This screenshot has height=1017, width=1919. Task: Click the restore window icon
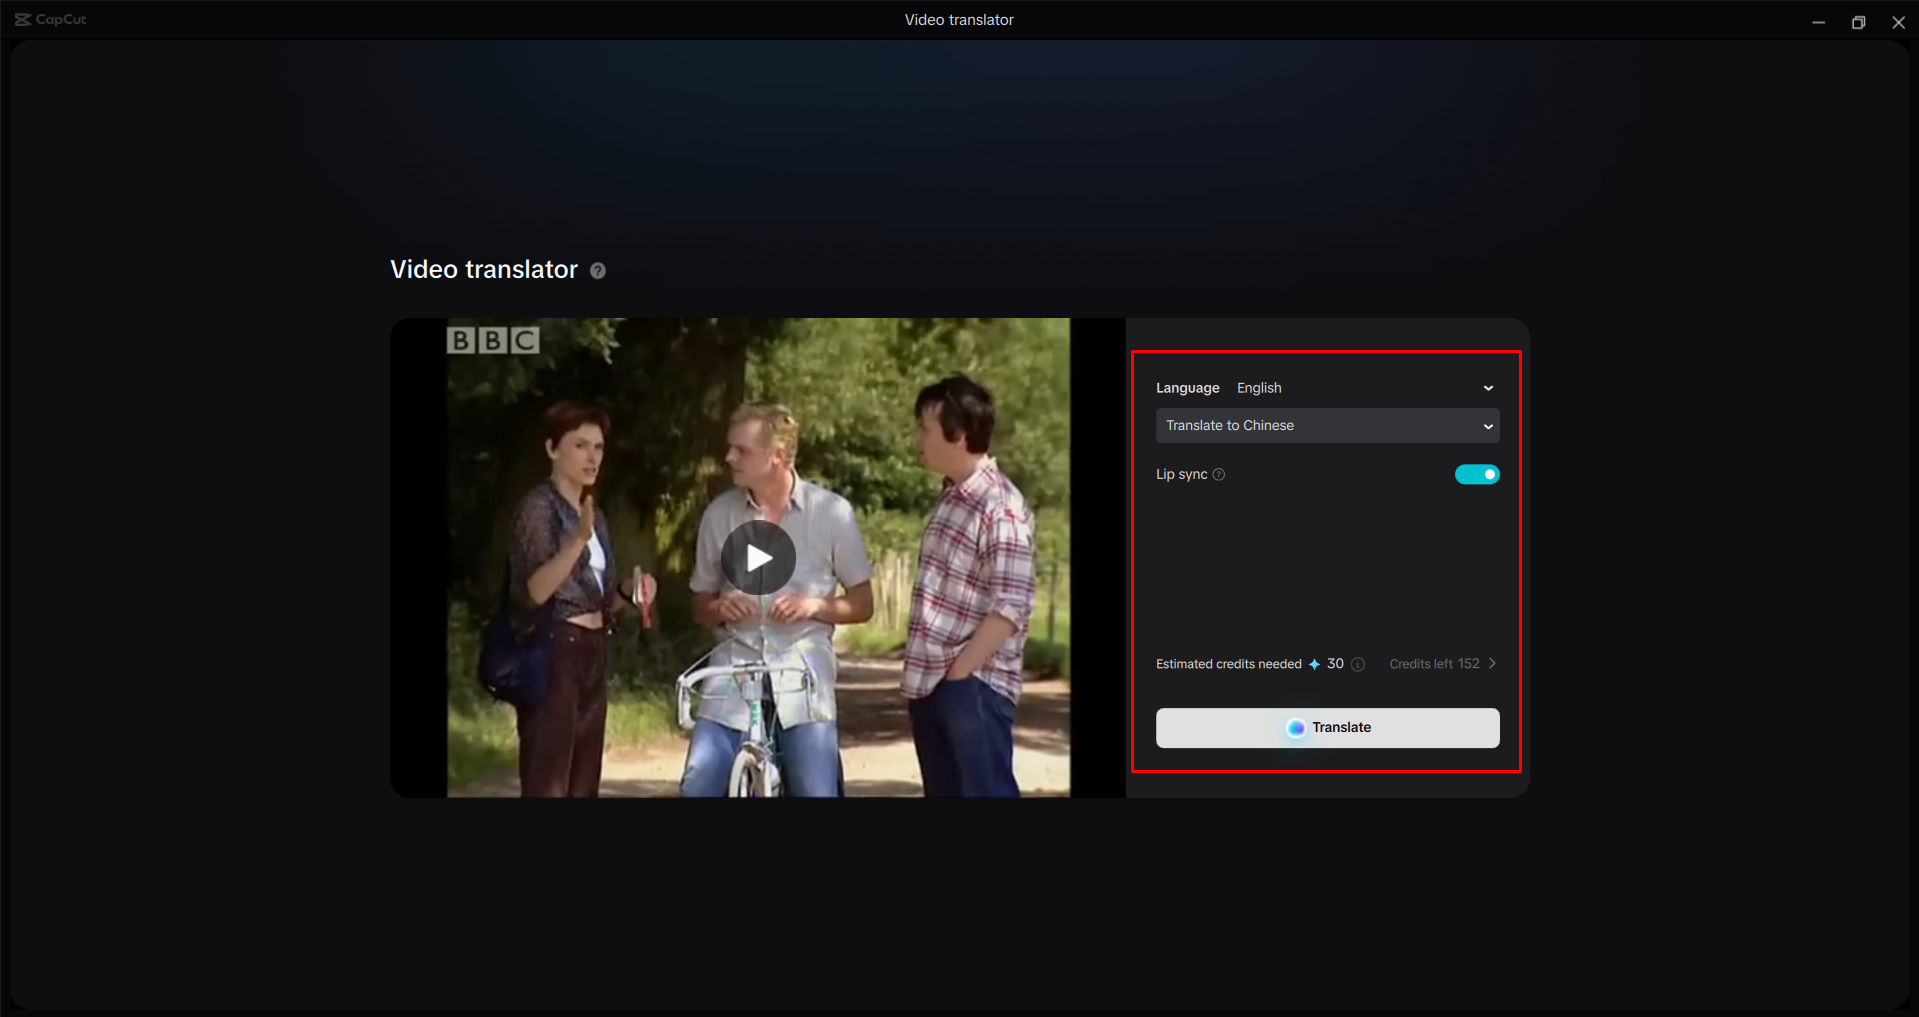1858,21
